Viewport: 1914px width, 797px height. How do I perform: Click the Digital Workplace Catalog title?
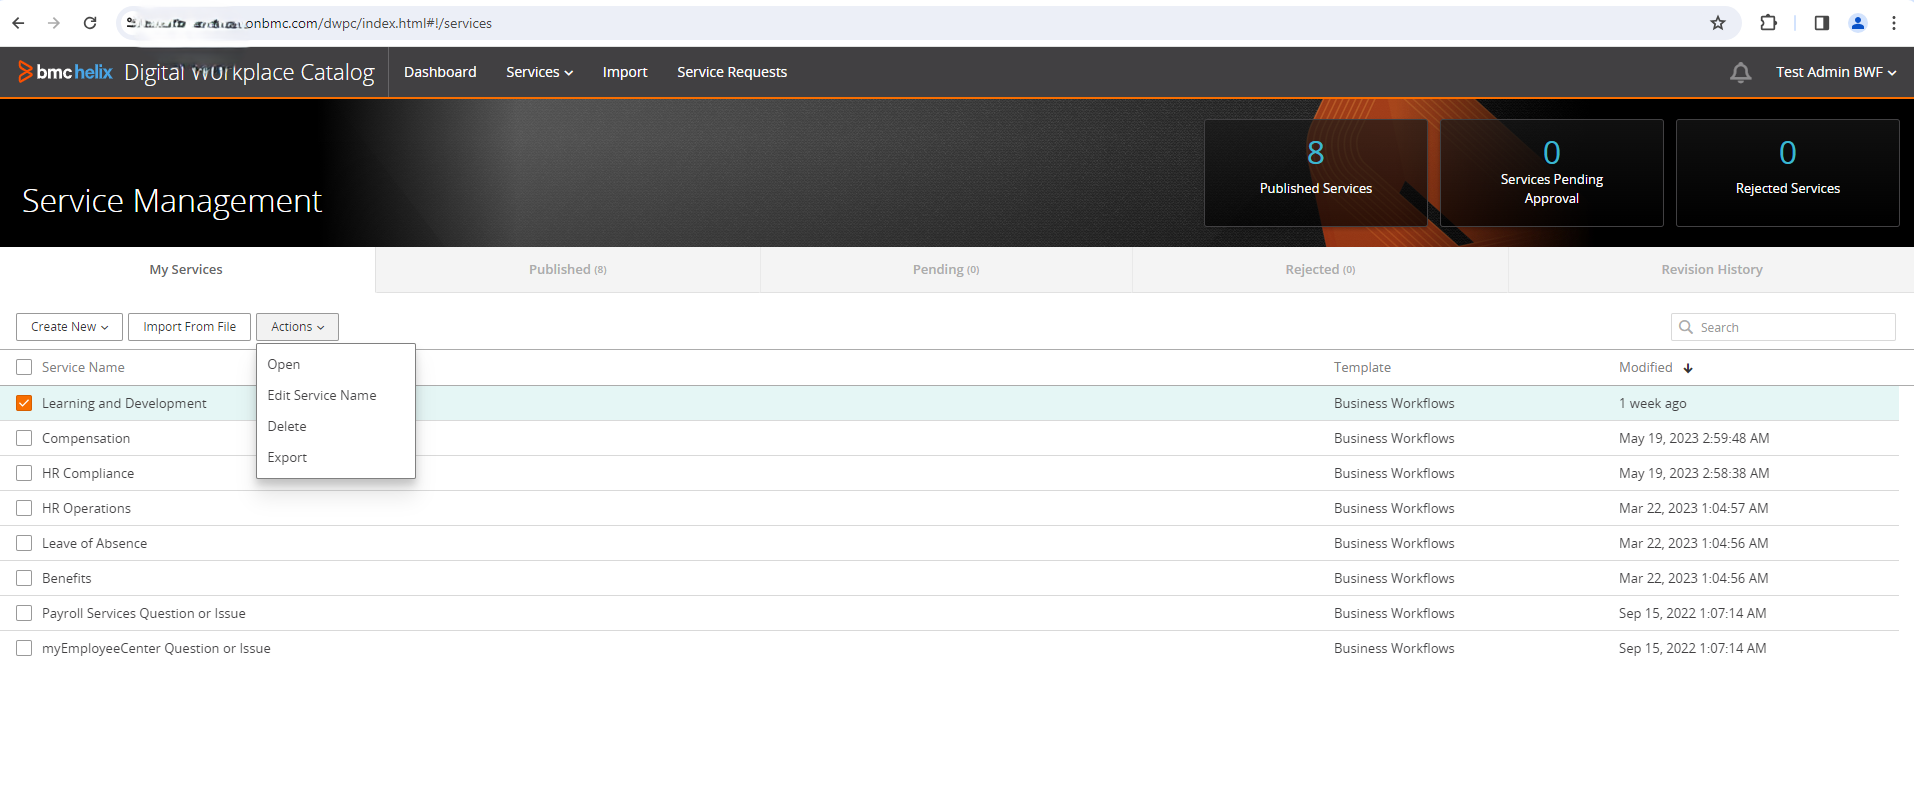(x=249, y=72)
